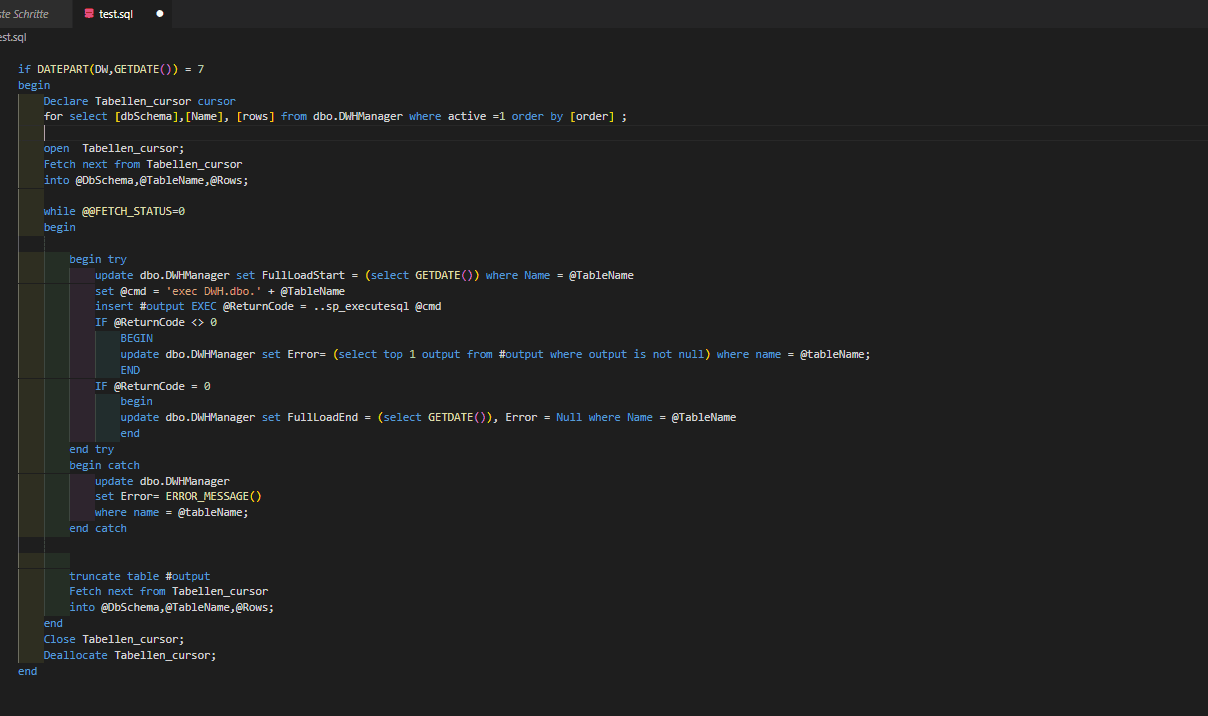
Task: Click the 'truncate table #output' line
Action: 140,576
